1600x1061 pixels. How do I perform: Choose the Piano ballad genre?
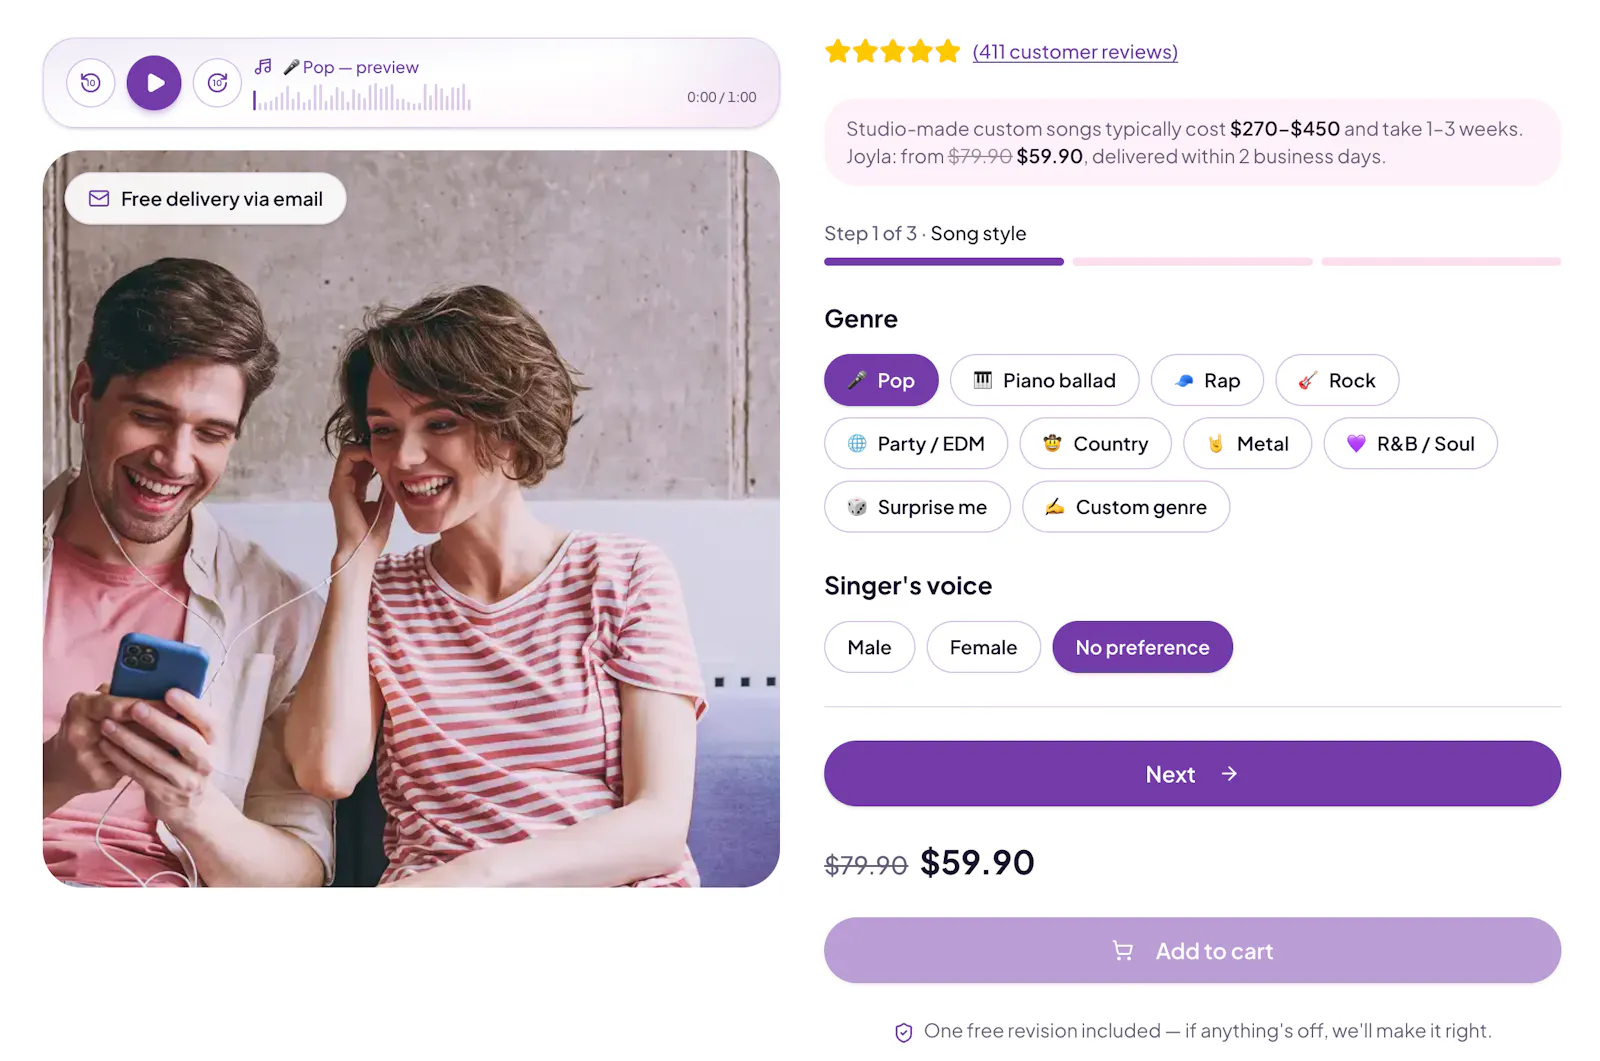click(x=1044, y=380)
